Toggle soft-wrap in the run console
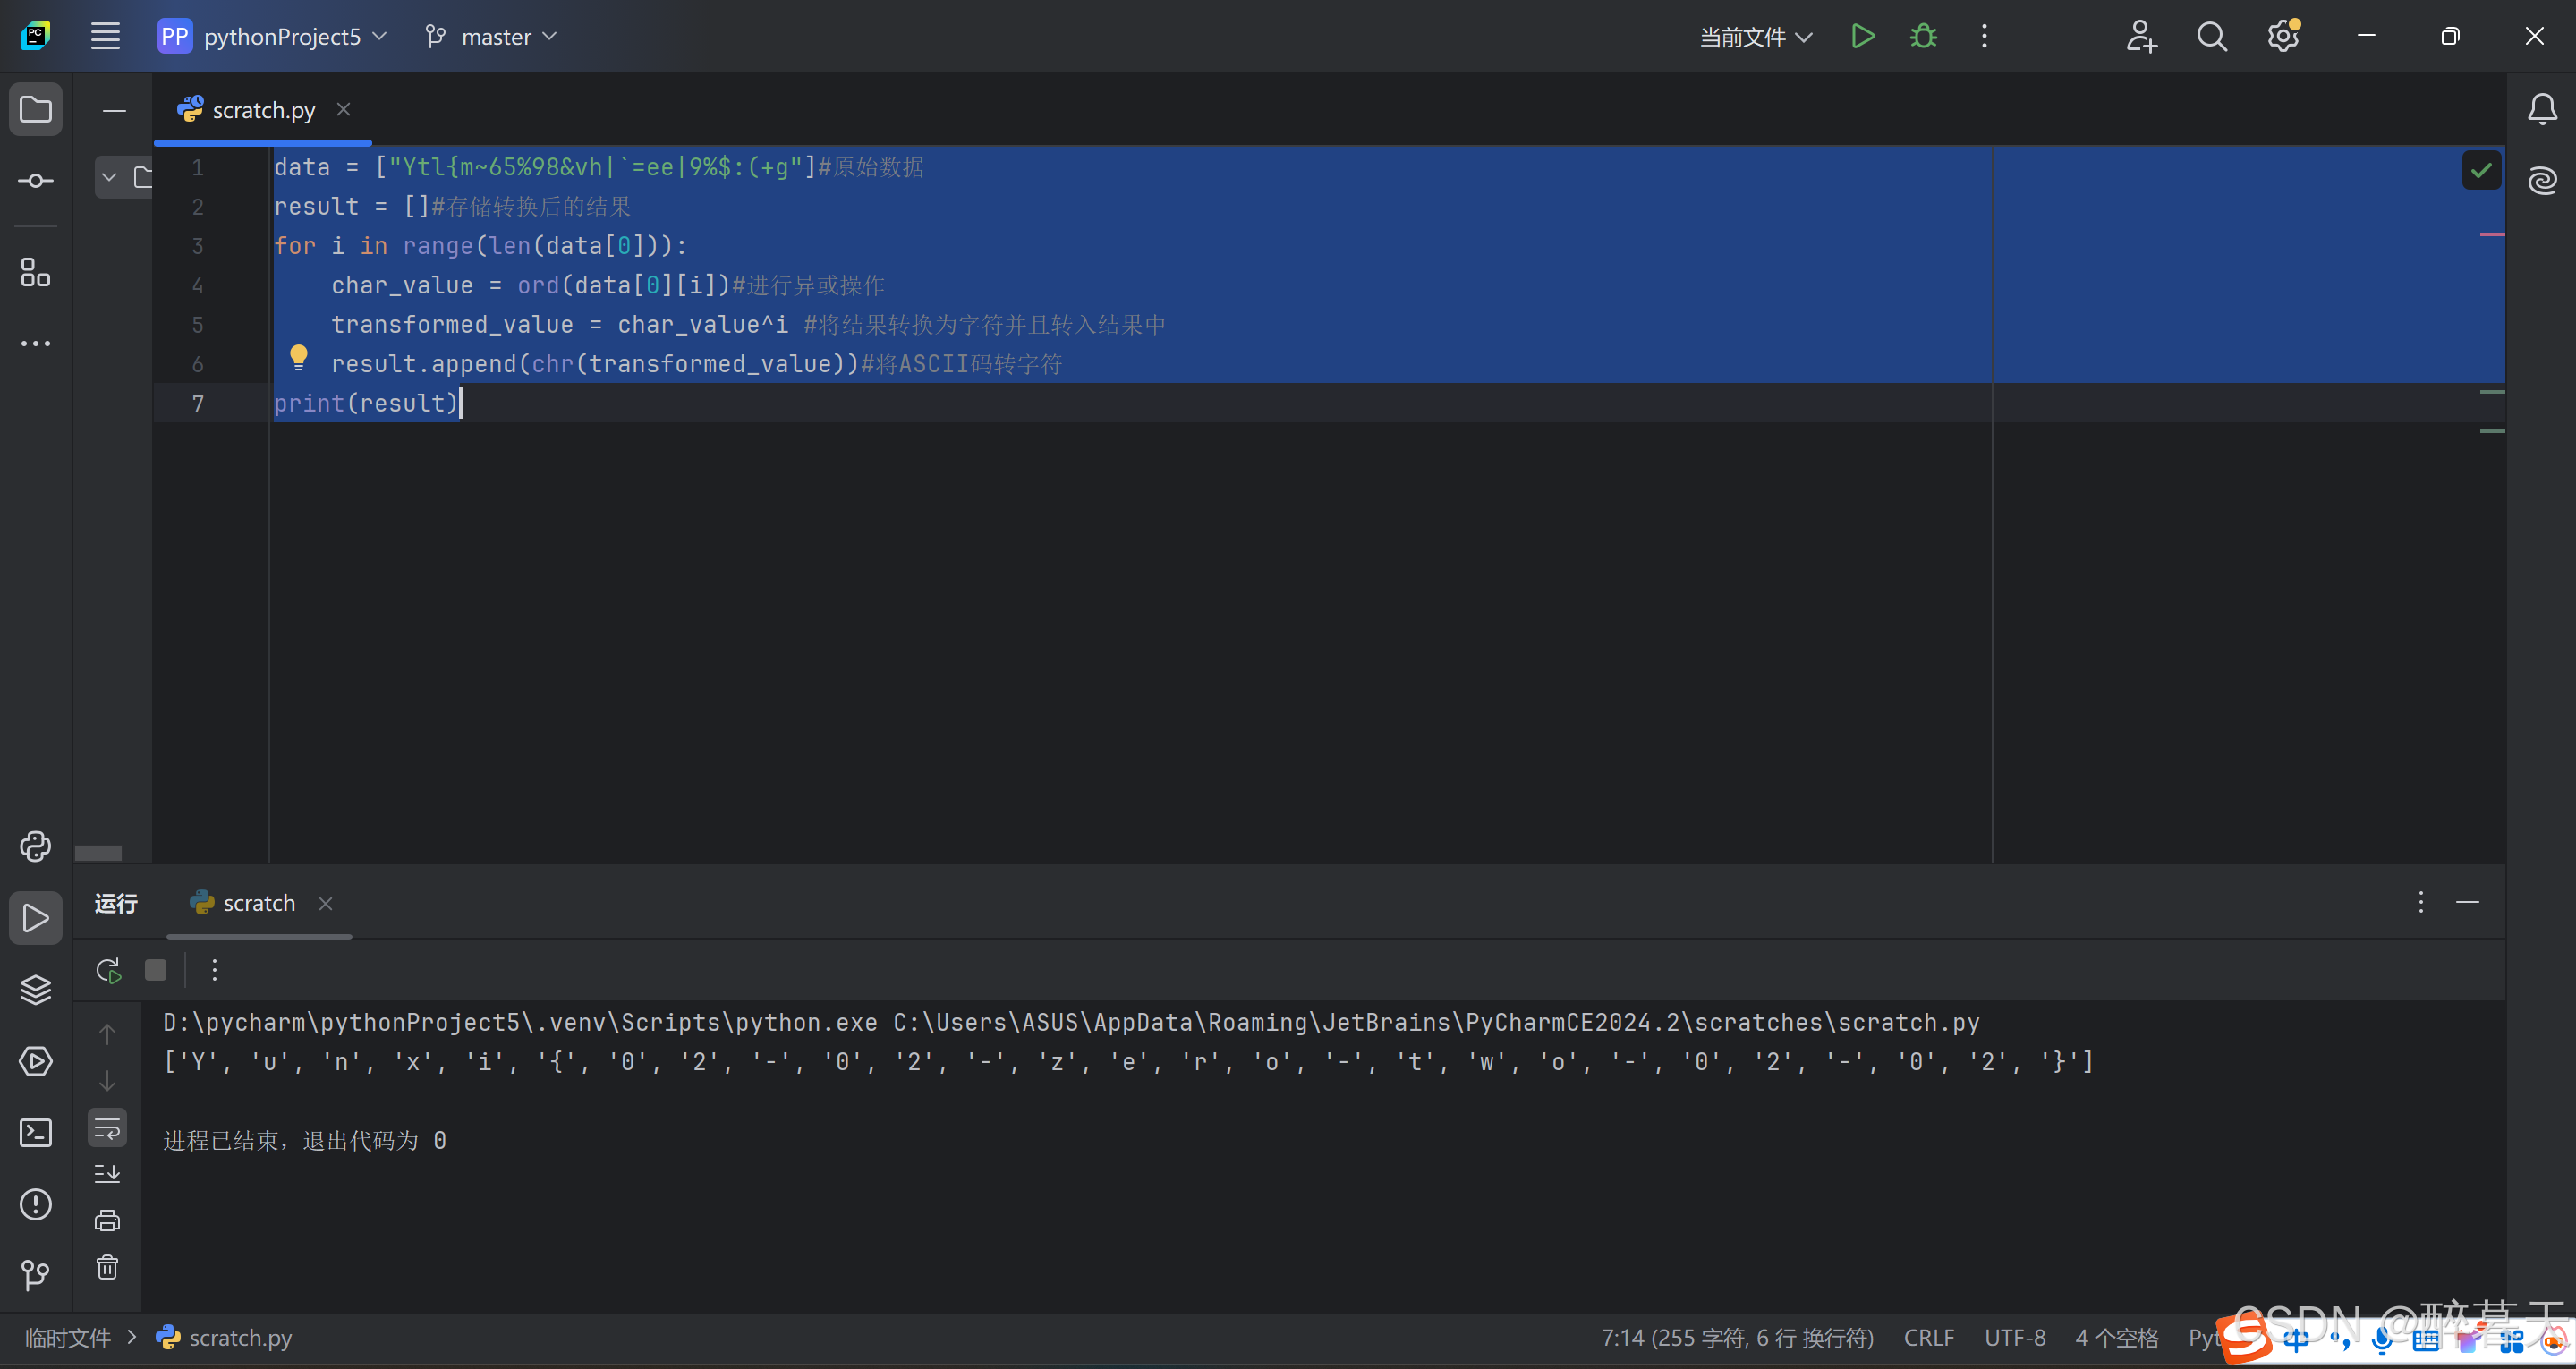 pyautogui.click(x=107, y=1128)
